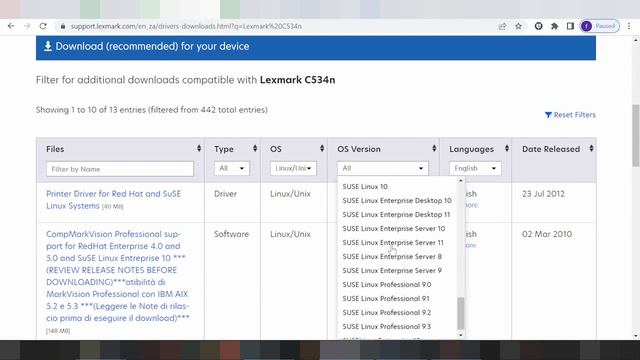The image size is (640, 360).
Task: Click dropdown list scroll down arrow
Action: pyautogui.click(x=461, y=335)
